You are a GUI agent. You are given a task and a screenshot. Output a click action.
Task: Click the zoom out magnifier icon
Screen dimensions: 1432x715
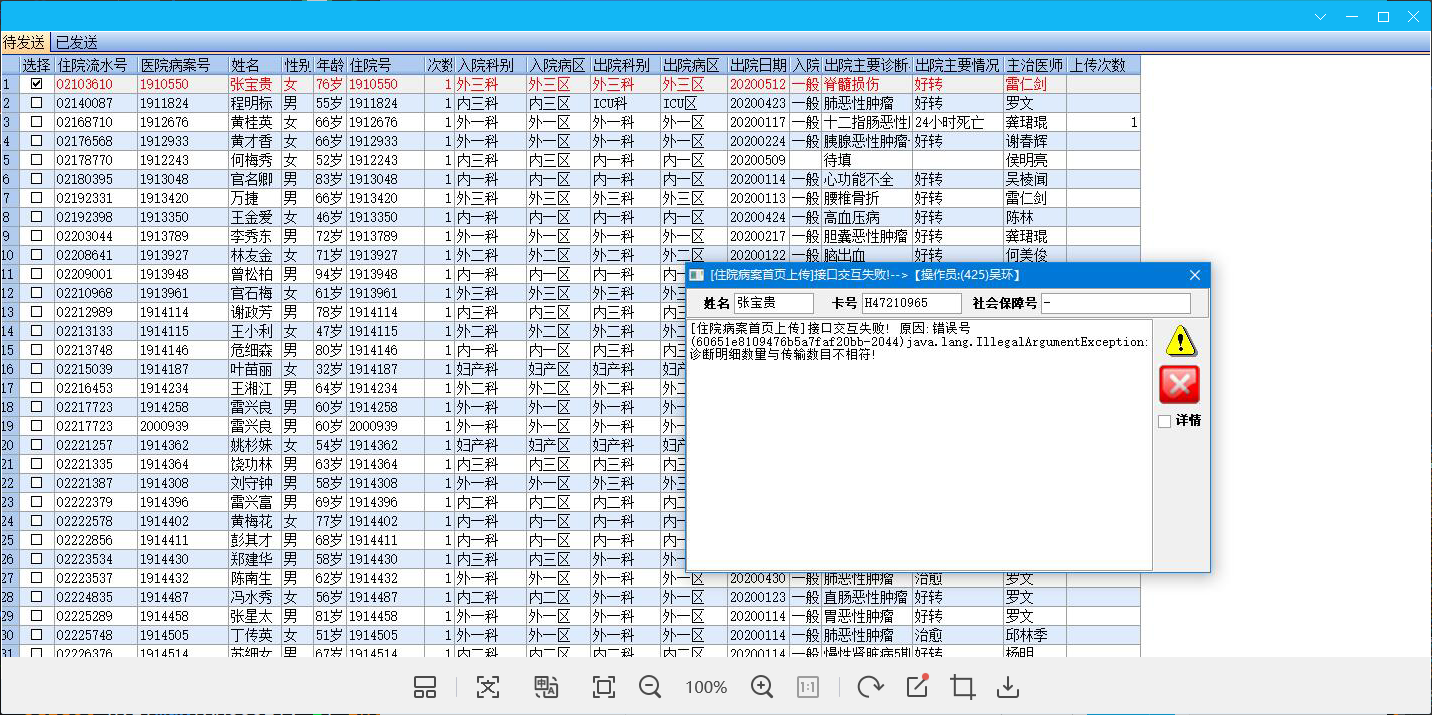click(650, 687)
